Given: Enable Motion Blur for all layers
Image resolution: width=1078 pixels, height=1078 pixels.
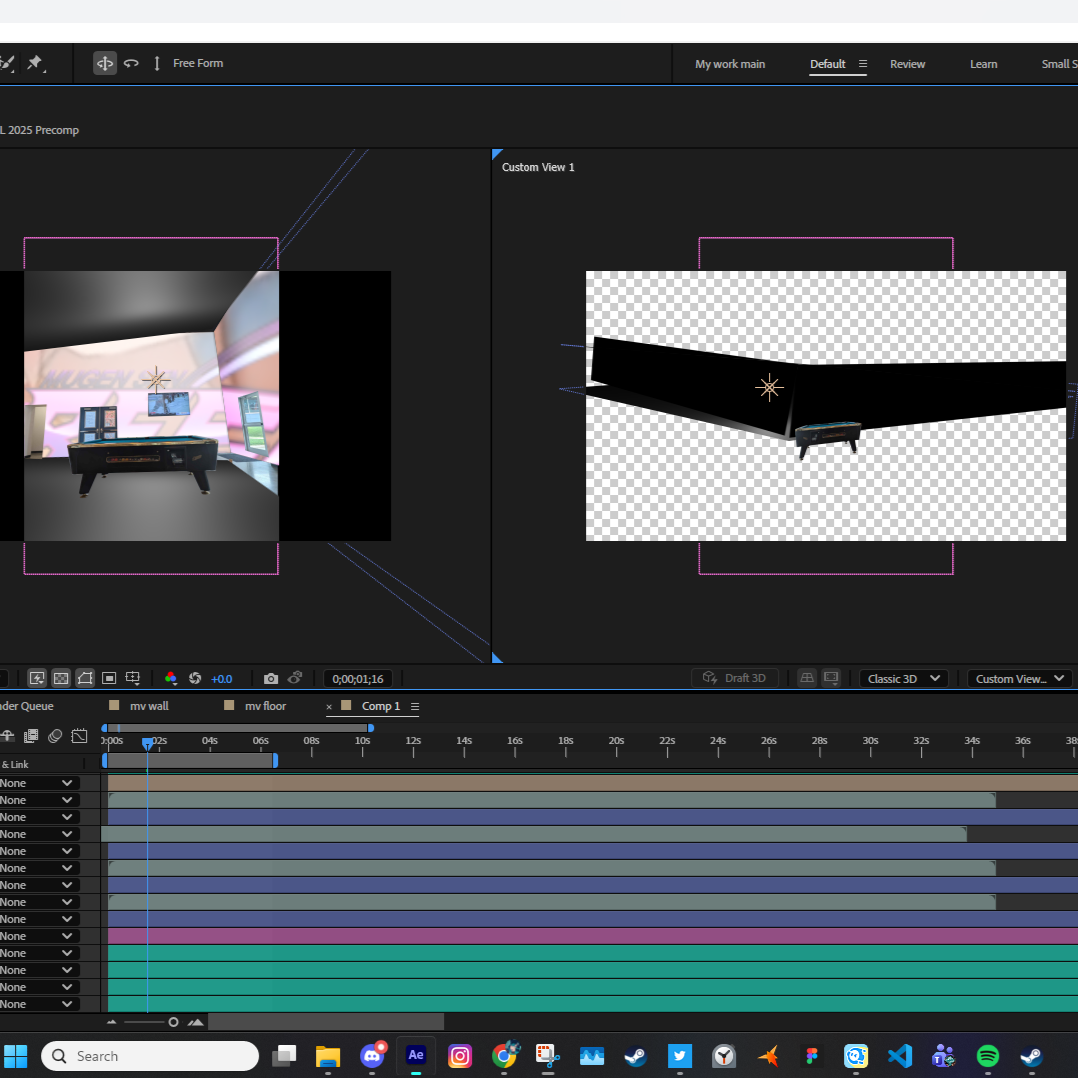Looking at the screenshot, I should [x=55, y=735].
